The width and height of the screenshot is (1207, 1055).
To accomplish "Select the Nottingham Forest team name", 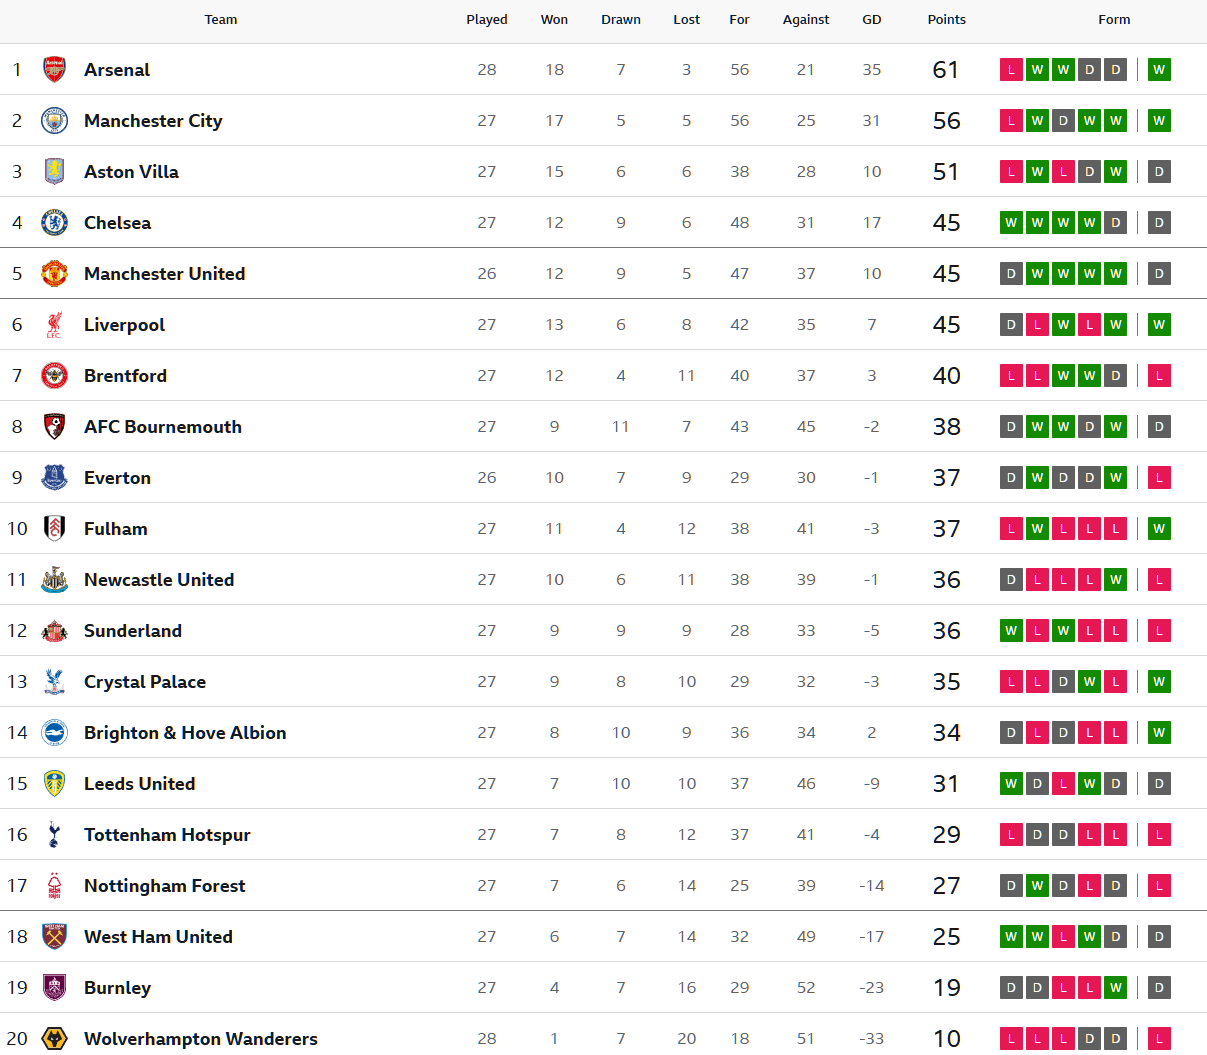I will click(x=164, y=885).
